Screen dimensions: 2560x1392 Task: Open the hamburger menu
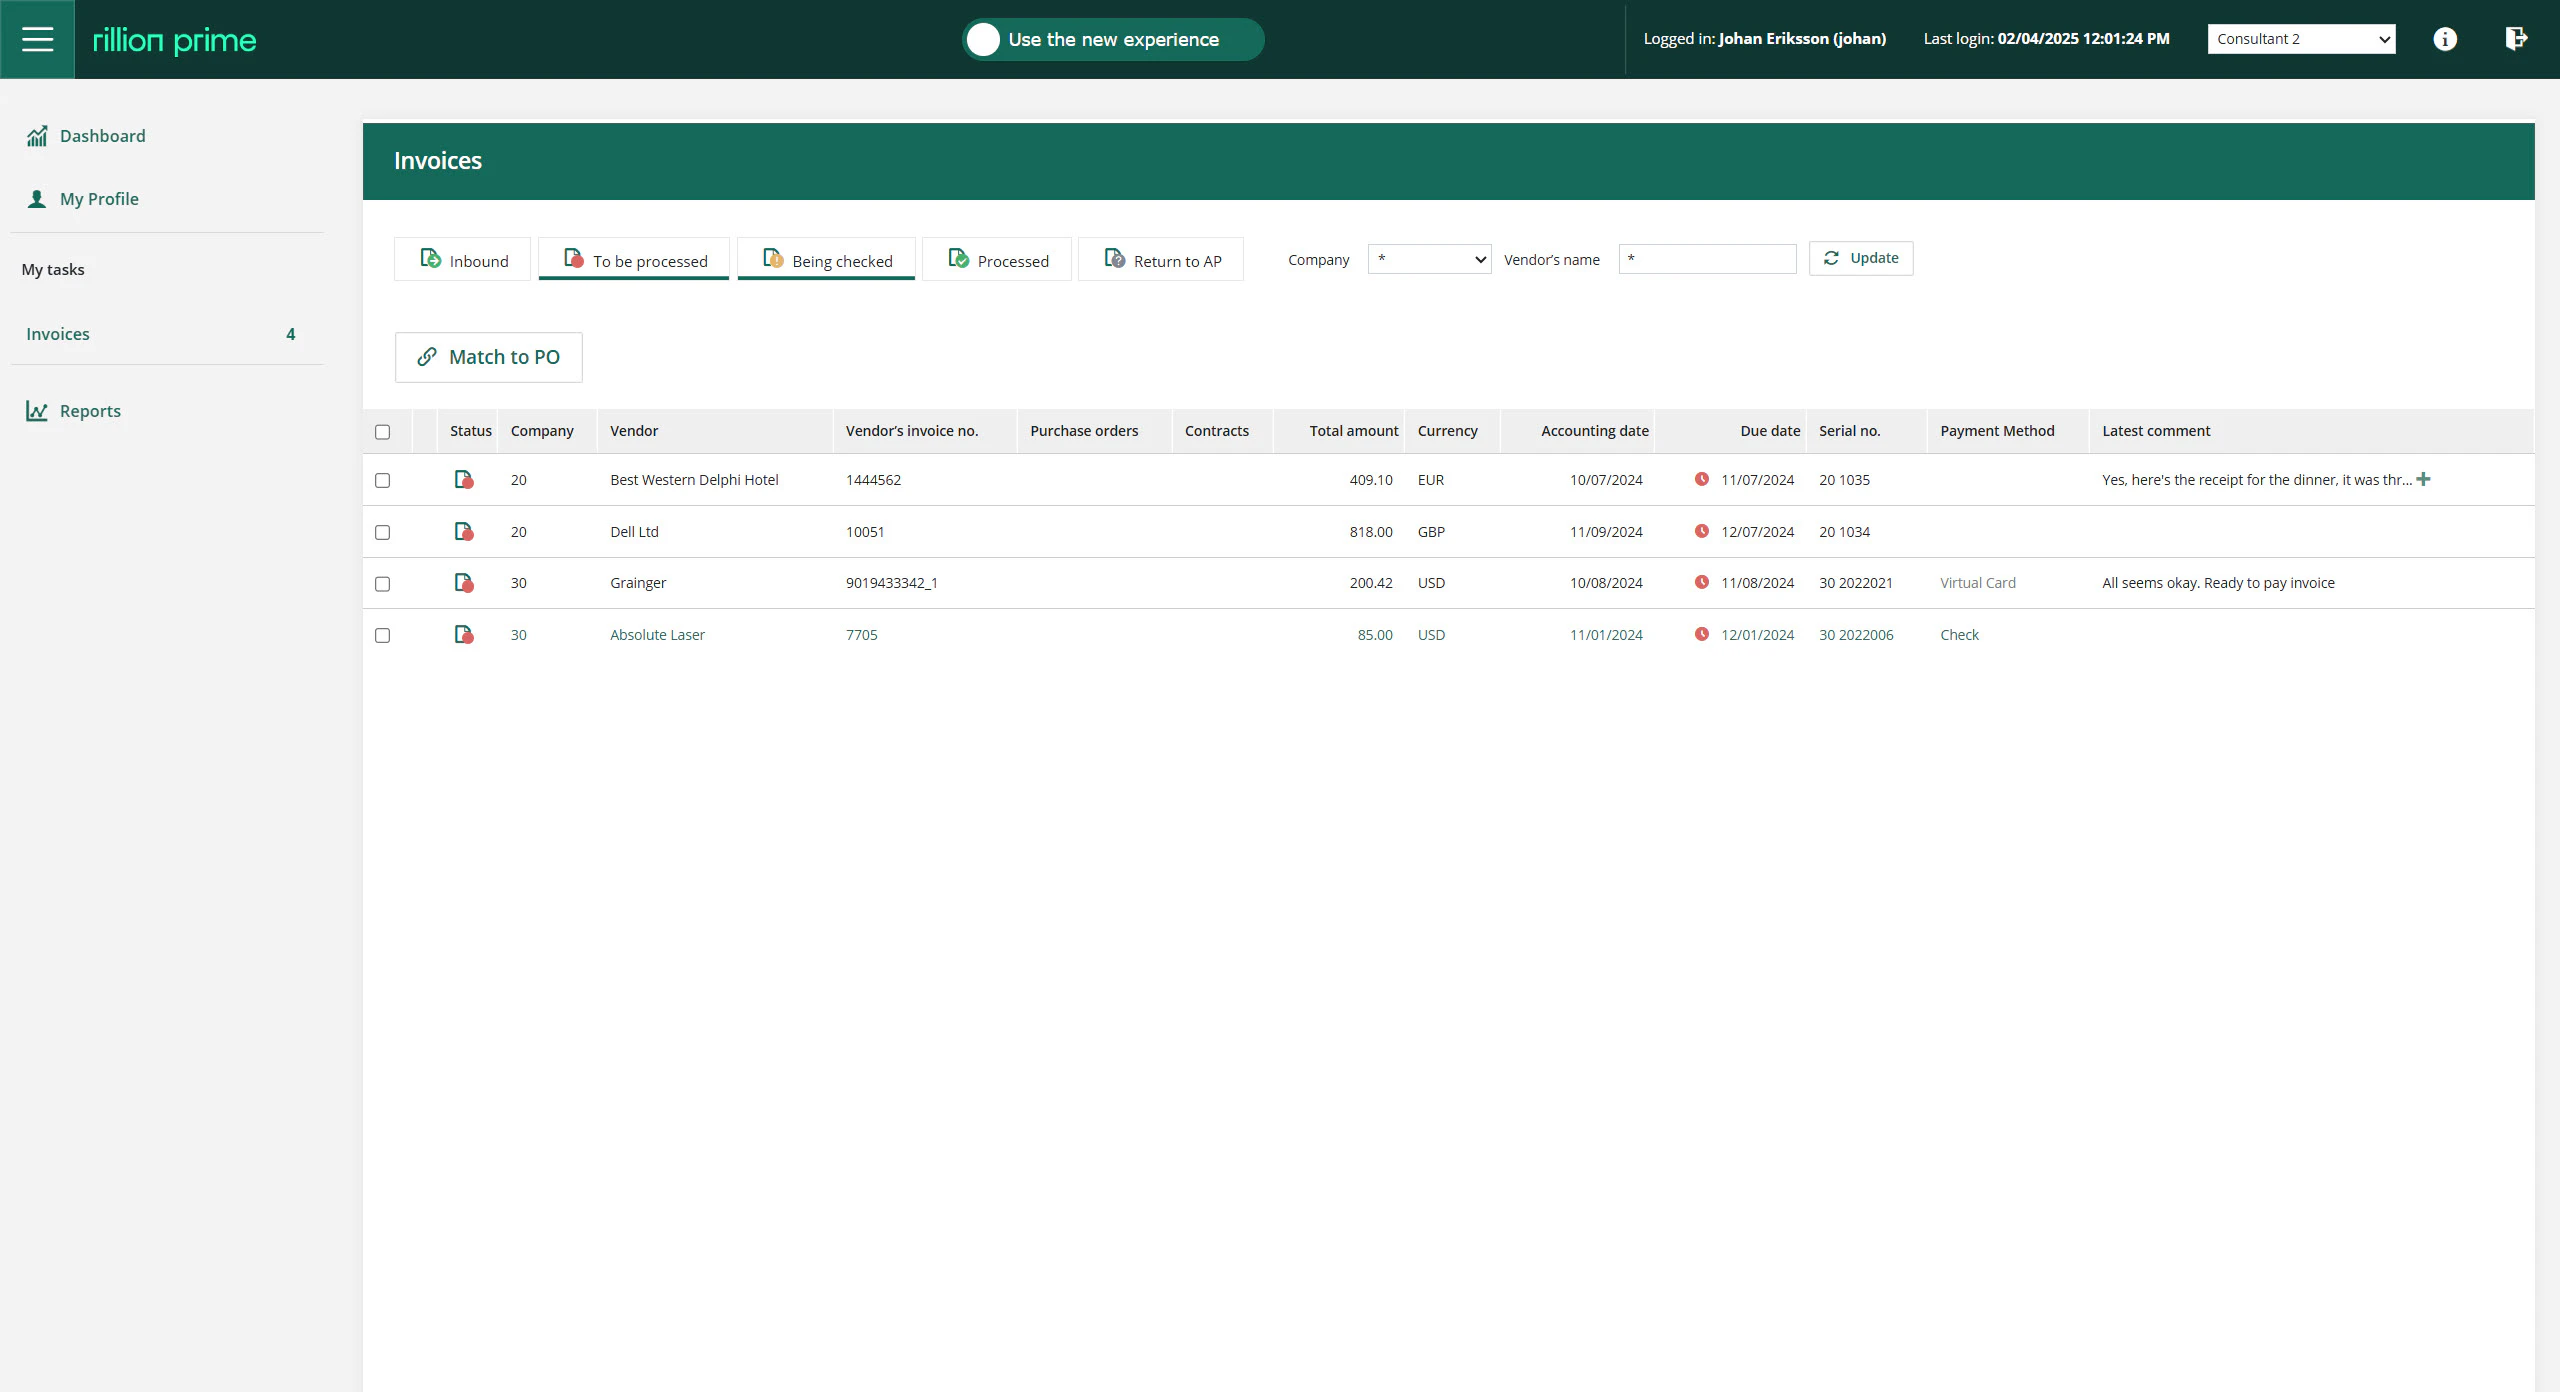(x=37, y=39)
